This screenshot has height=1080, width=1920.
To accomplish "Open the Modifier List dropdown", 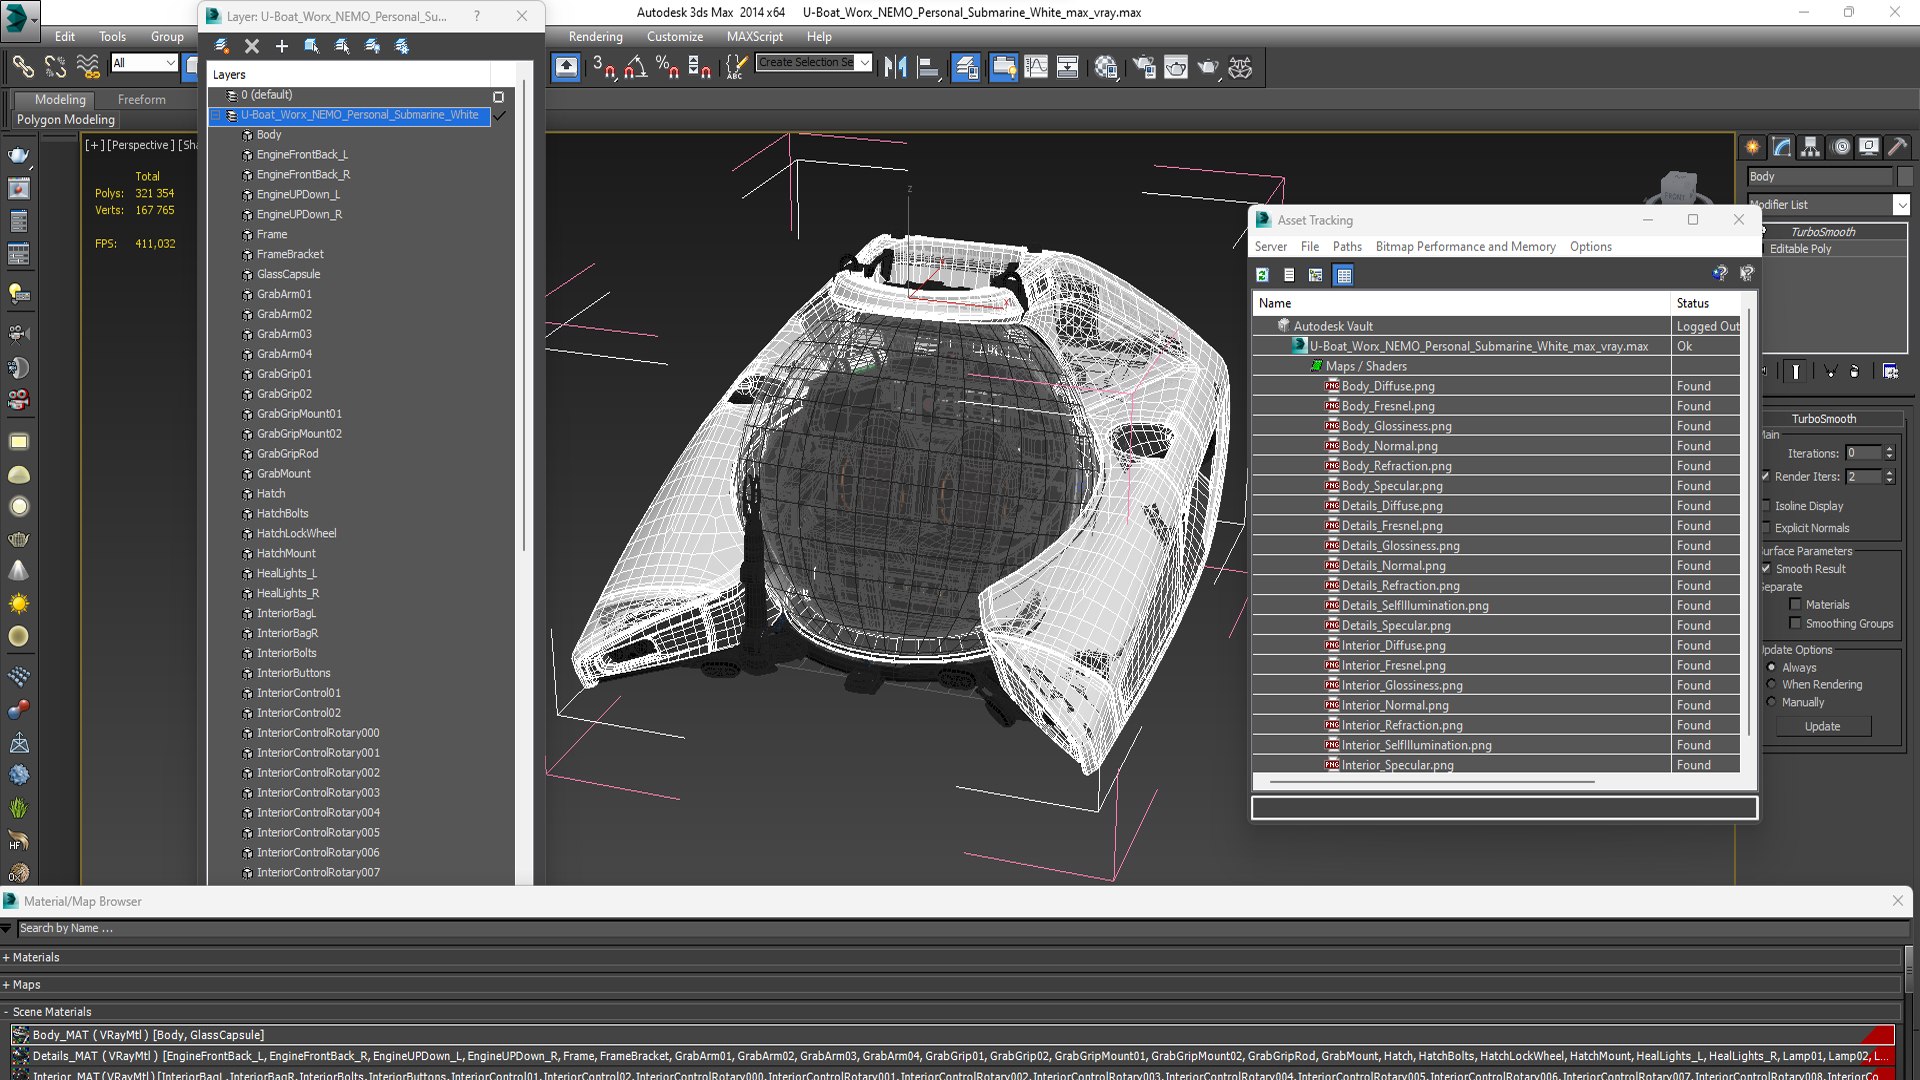I will pos(1900,205).
